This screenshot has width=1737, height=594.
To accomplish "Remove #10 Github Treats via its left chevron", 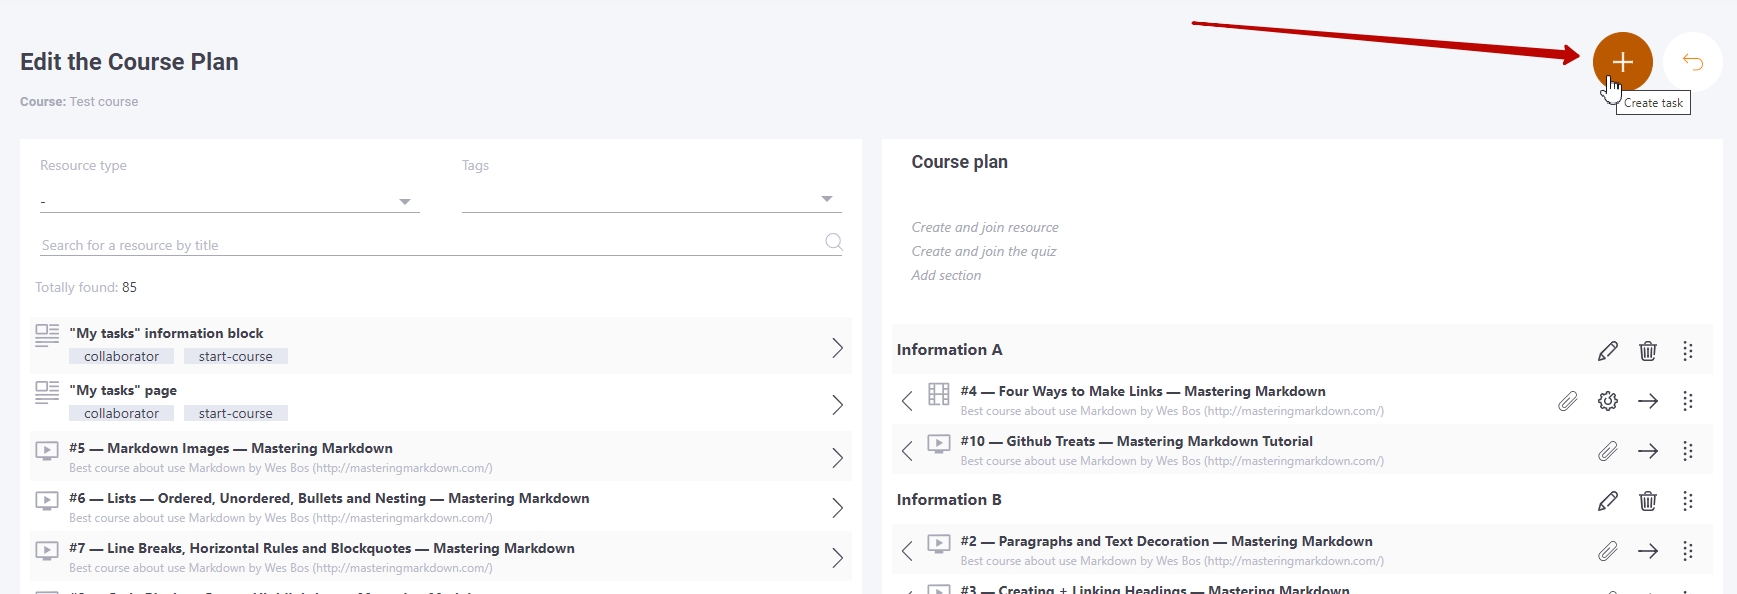I will pos(907,451).
